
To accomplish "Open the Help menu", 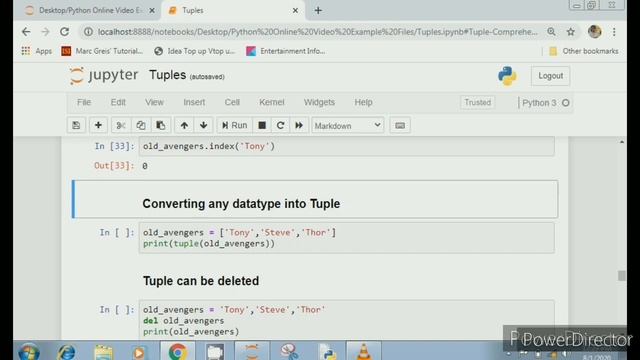I will (363, 102).
